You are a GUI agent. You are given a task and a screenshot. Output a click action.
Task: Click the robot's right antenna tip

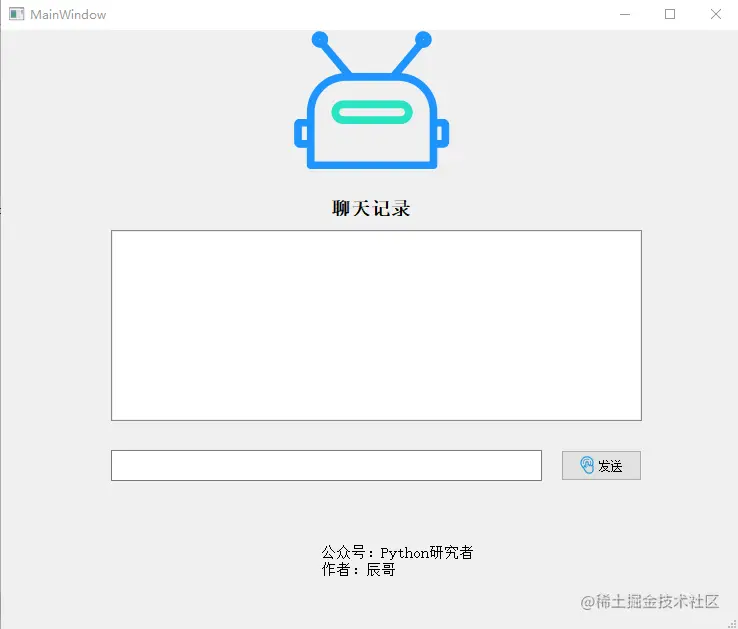point(423,40)
